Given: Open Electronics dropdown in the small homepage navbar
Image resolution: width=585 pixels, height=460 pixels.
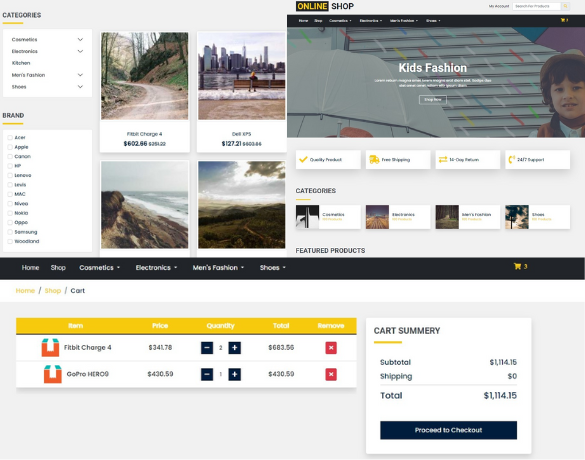Looking at the screenshot, I should click(370, 21).
